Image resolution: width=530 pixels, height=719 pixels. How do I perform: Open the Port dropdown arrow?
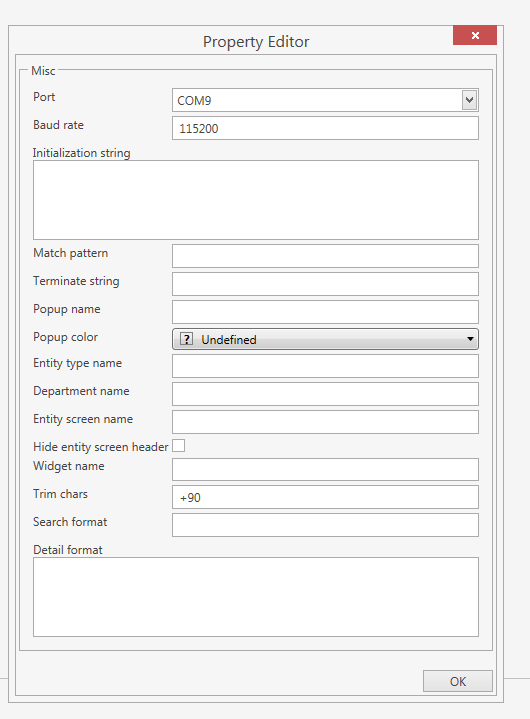pyautogui.click(x=469, y=100)
